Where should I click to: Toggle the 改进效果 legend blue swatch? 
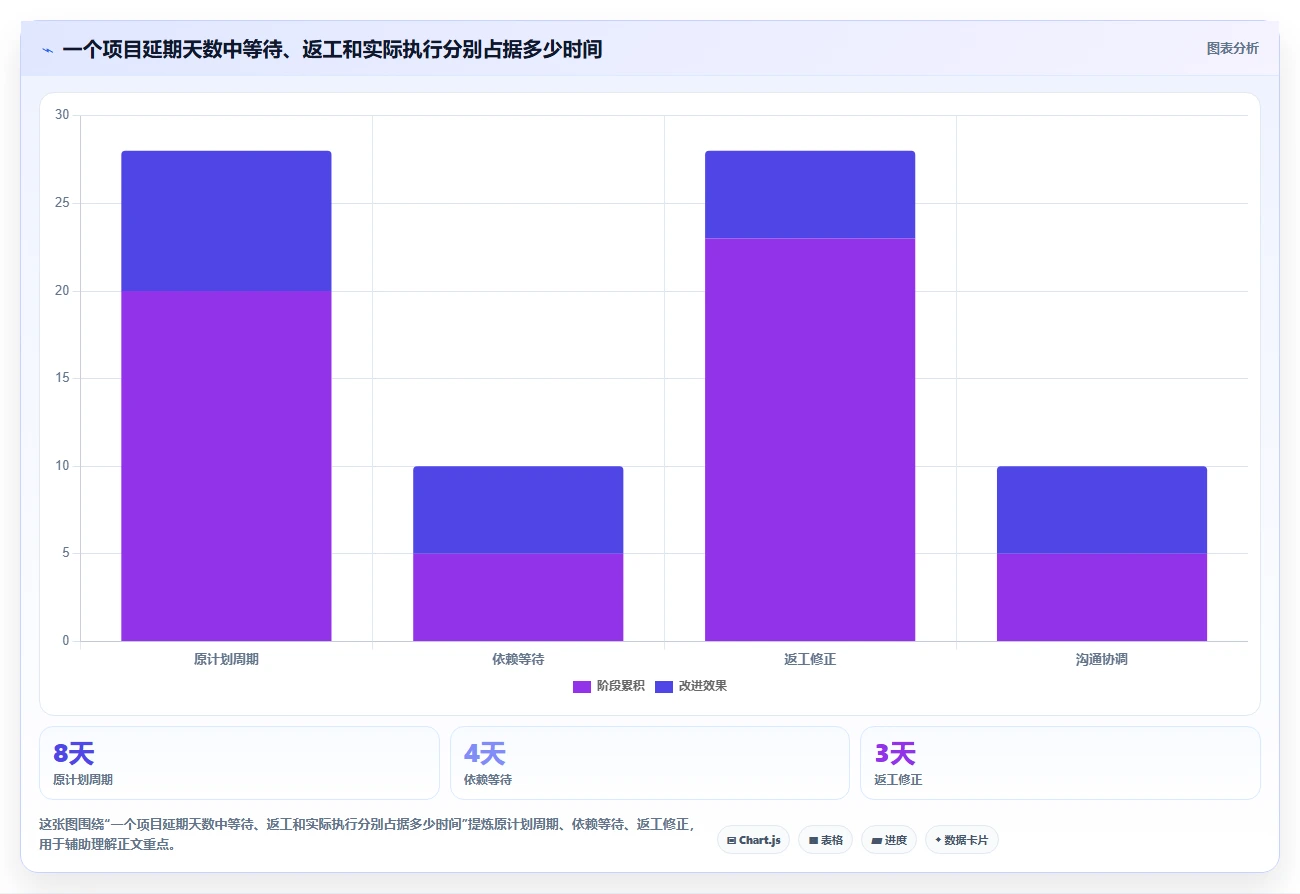664,686
